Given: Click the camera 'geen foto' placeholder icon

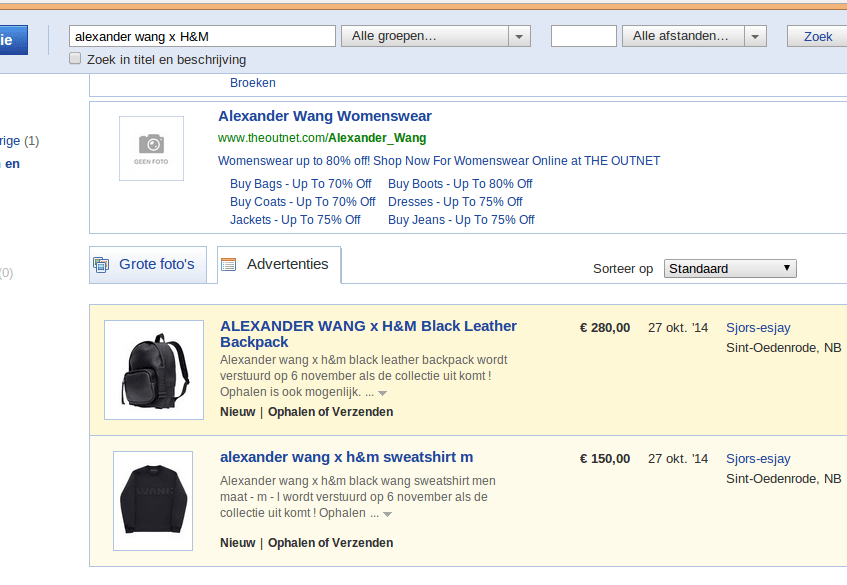Looking at the screenshot, I should click(x=151, y=148).
